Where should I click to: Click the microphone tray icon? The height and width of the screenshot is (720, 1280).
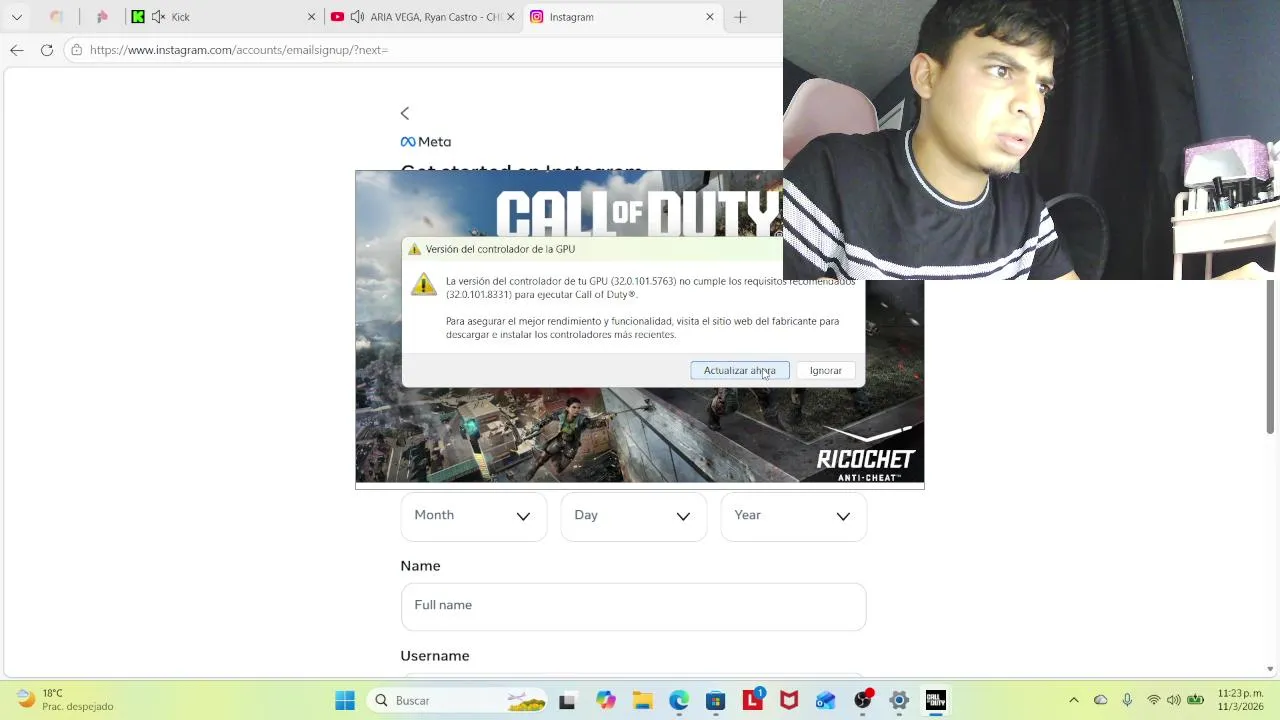coord(1127,701)
